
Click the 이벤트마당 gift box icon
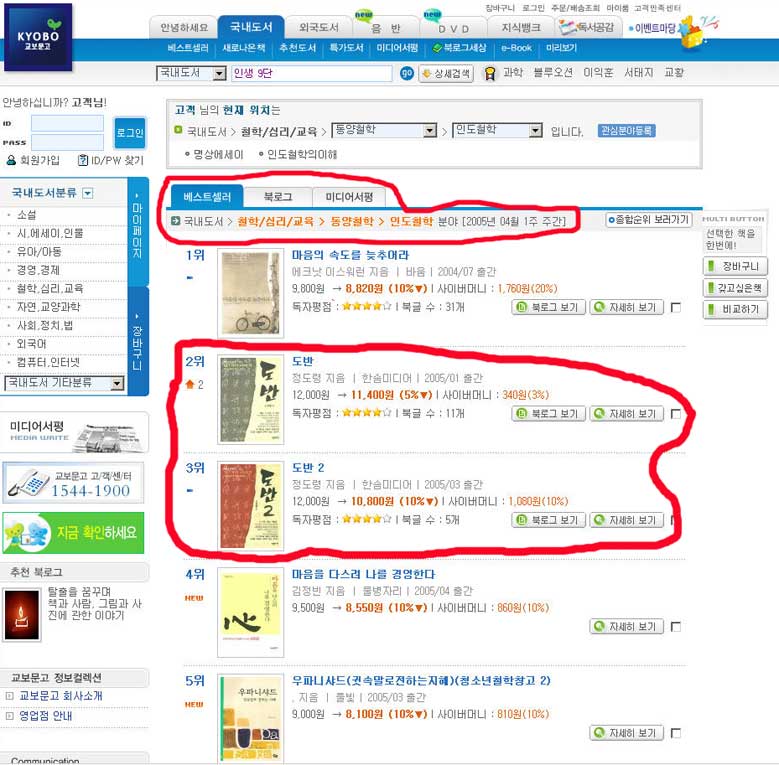click(x=693, y=34)
